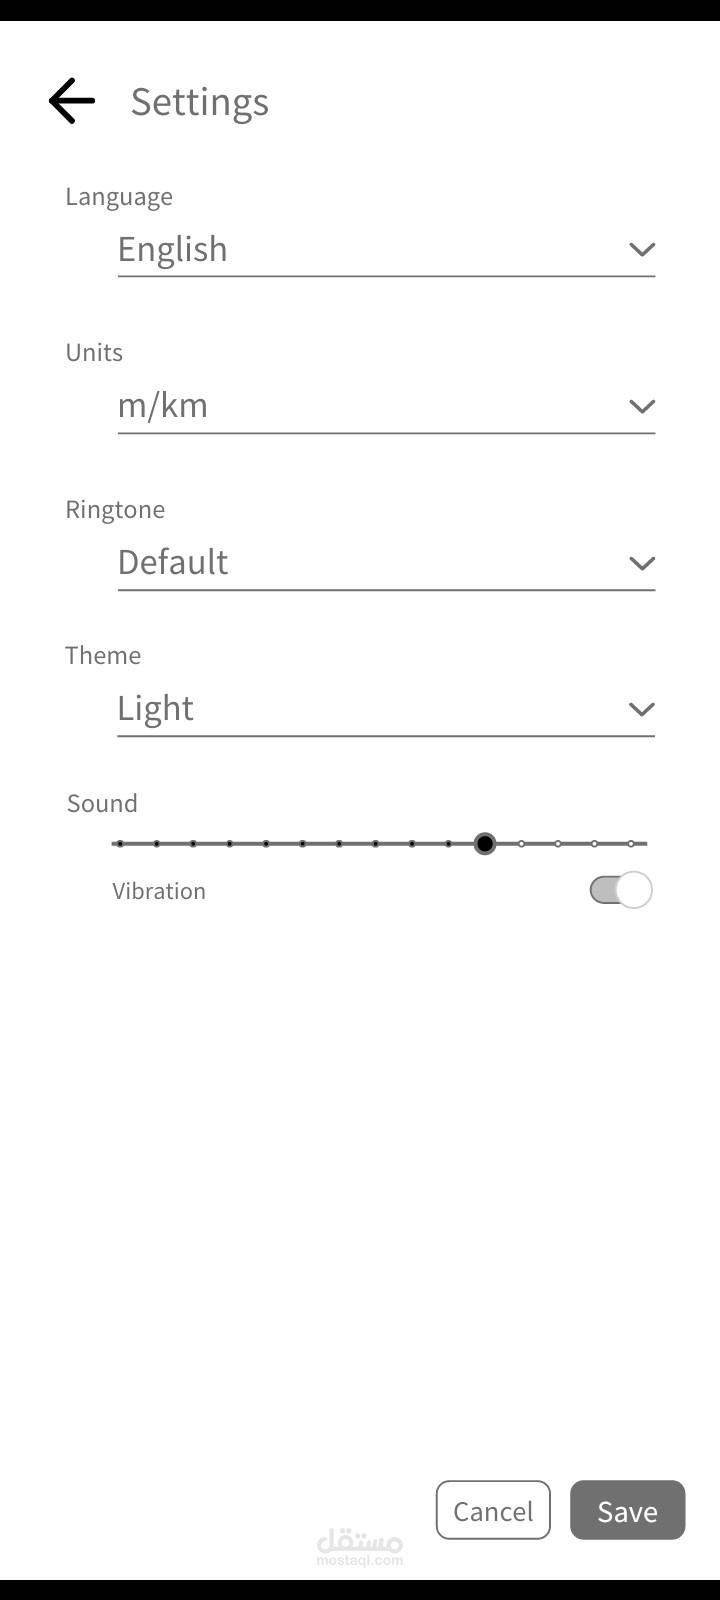This screenshot has width=720, height=1600.
Task: Set Sound slider to the last tick
Action: (x=631, y=844)
